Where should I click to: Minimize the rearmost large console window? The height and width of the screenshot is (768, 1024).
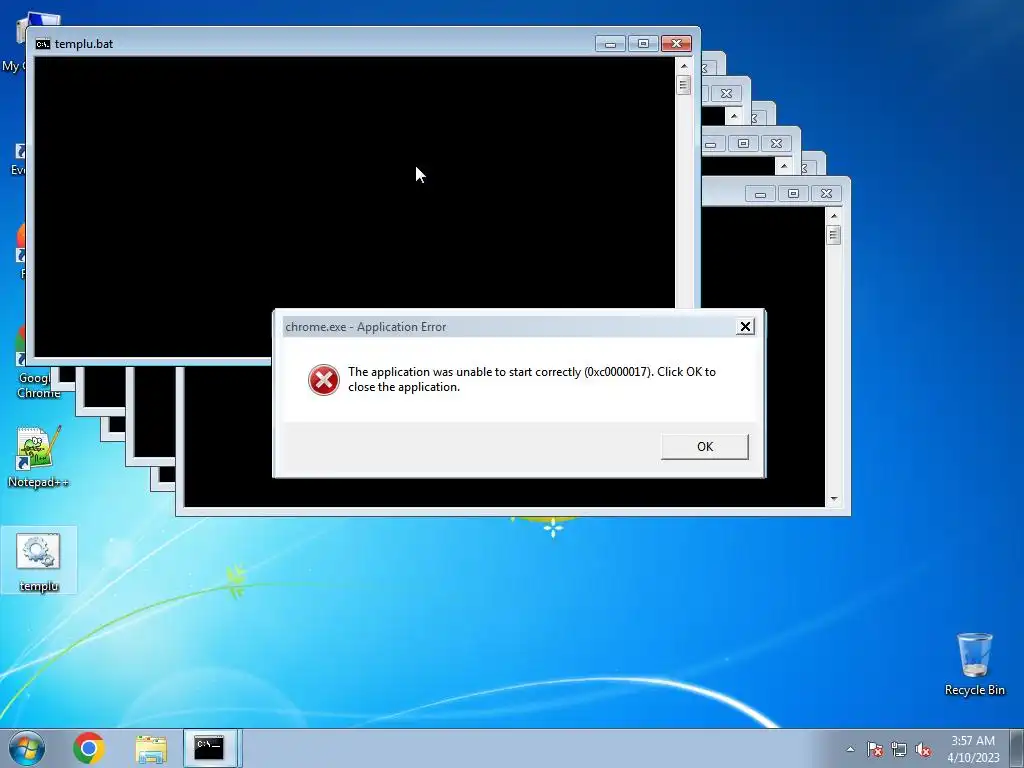760,194
